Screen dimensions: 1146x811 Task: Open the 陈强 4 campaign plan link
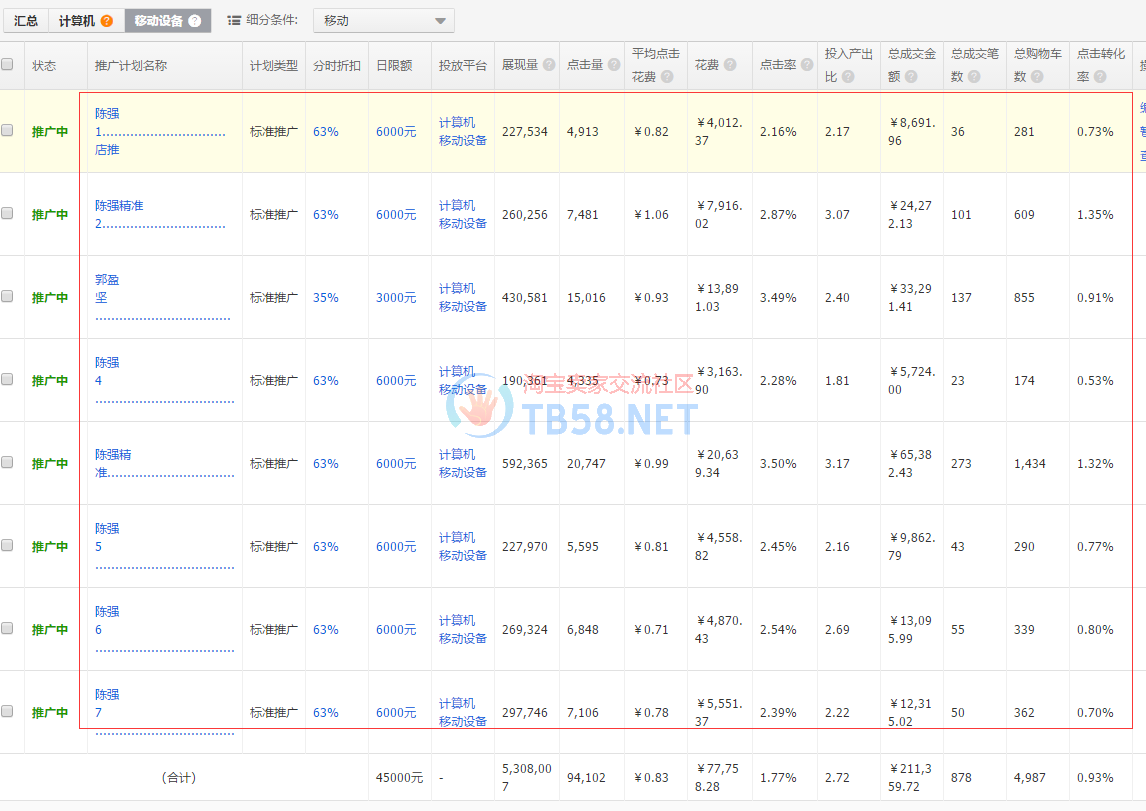click(x=107, y=371)
